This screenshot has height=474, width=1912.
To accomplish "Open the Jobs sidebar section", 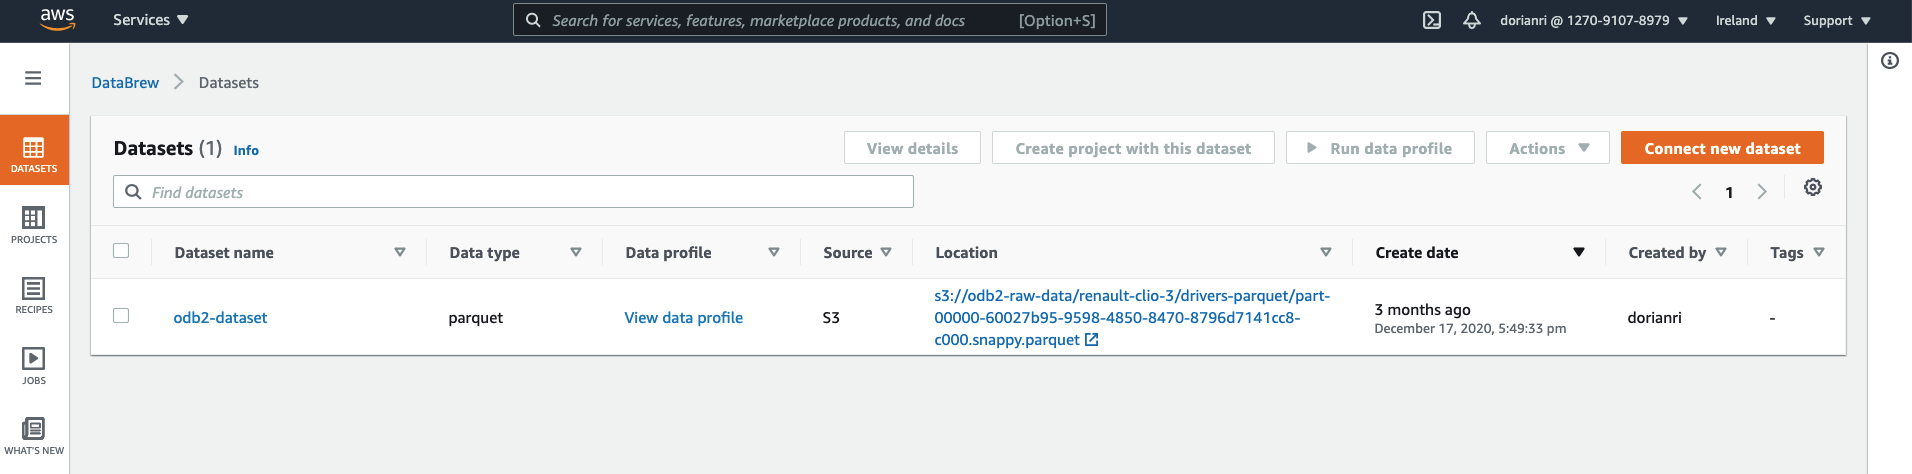I will pos(34,365).
